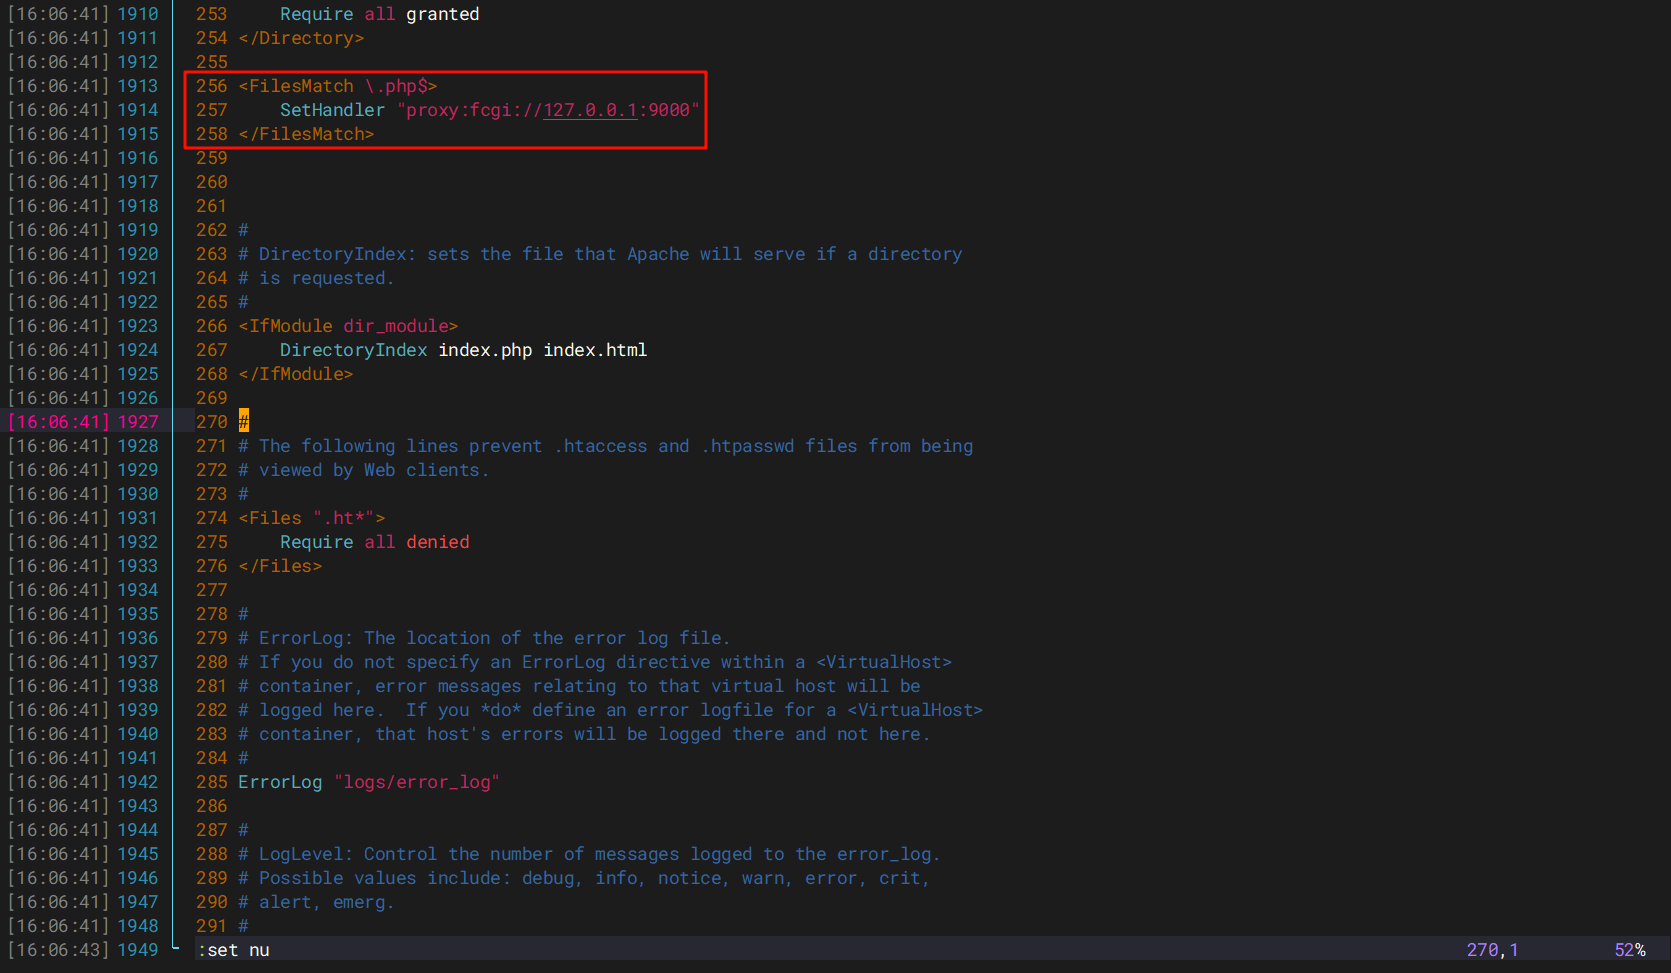The image size is (1671, 973).
Task: Click the 'DirectoryIndex: sets the file' comment line
Action: pyautogui.click(x=600, y=254)
